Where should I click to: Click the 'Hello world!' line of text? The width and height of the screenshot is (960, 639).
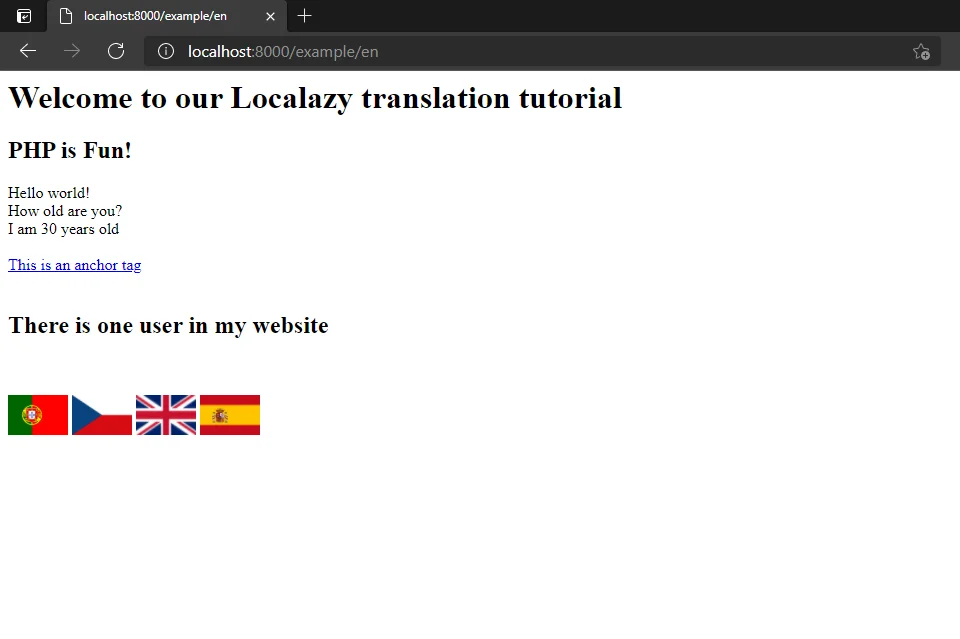(x=48, y=192)
